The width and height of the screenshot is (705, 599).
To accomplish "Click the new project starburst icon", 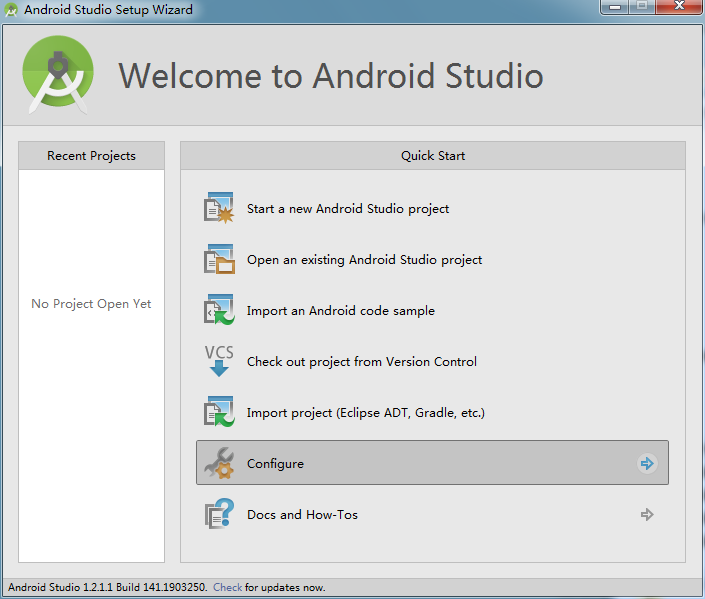I will pyautogui.click(x=219, y=208).
